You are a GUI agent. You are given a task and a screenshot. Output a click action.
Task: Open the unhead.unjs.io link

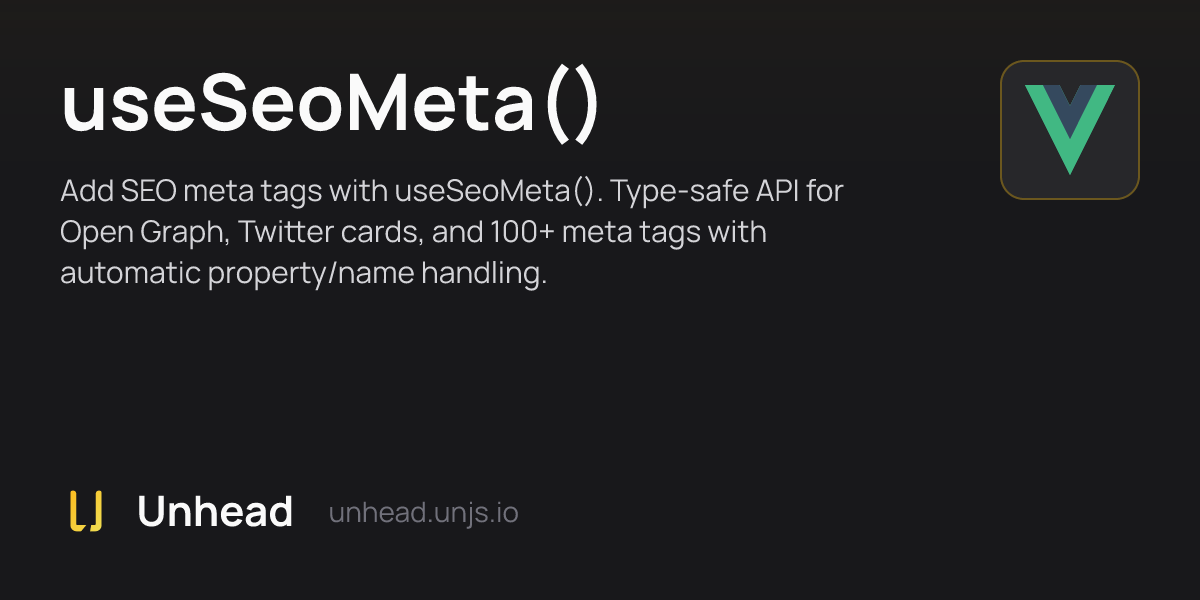pos(423,513)
